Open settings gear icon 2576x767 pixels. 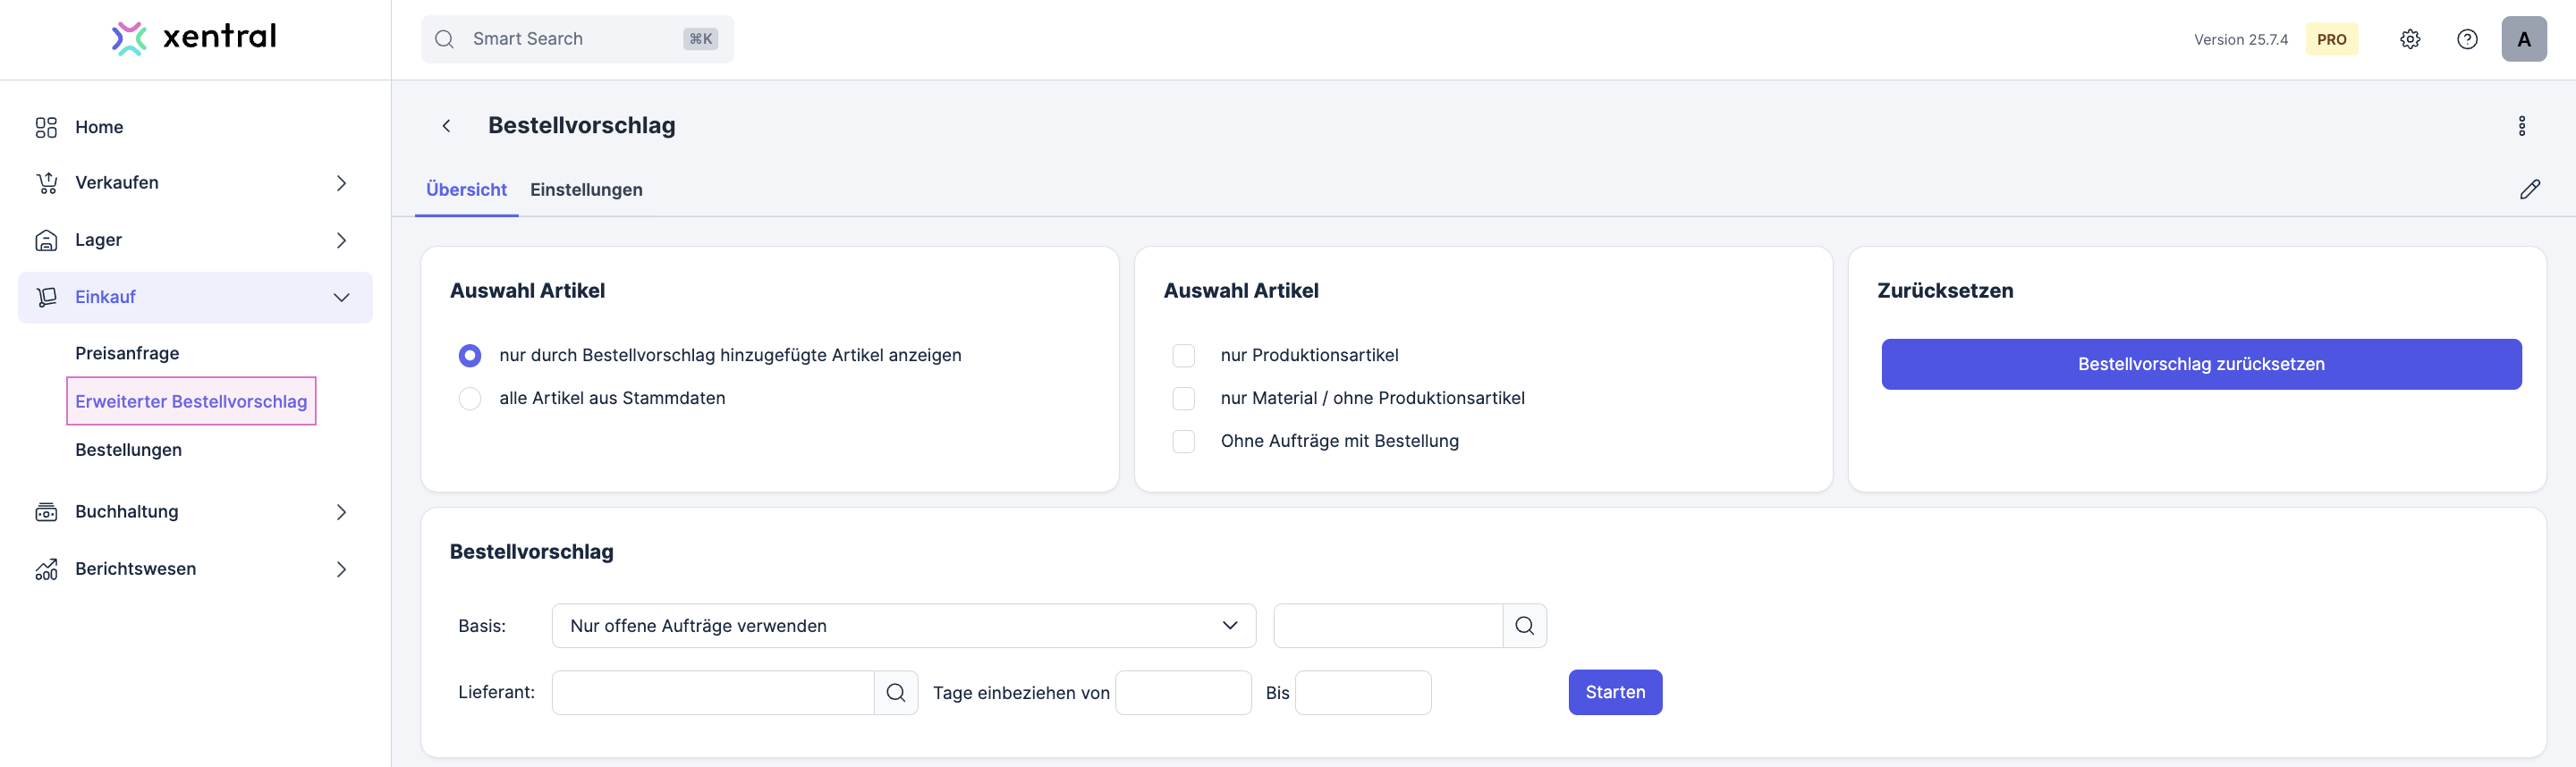tap(2410, 39)
